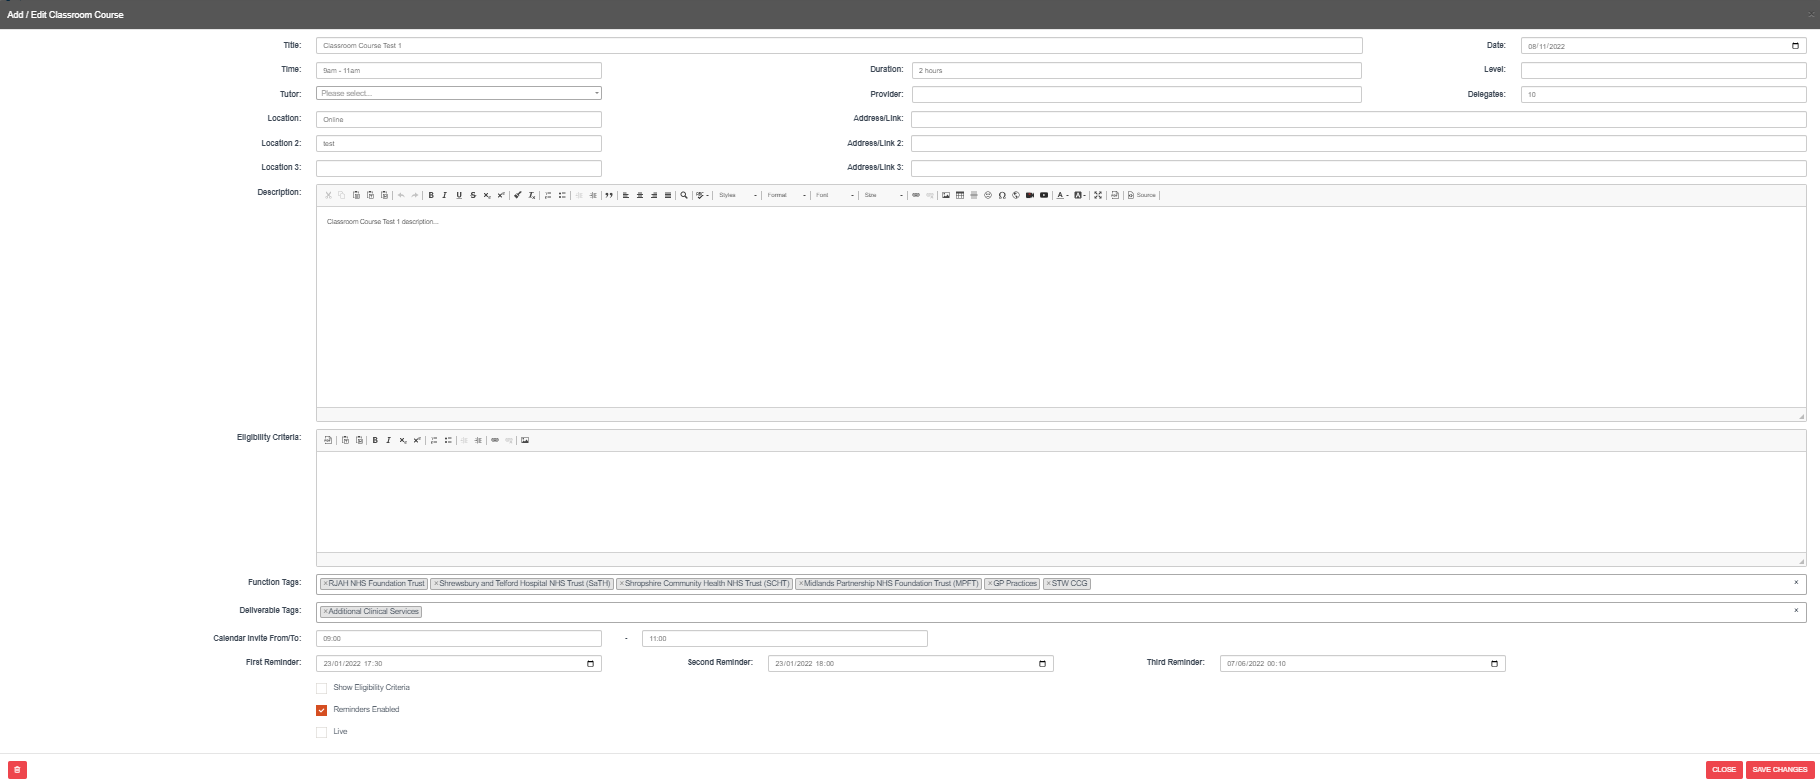Undo the last change in Description editor

[x=401, y=196]
